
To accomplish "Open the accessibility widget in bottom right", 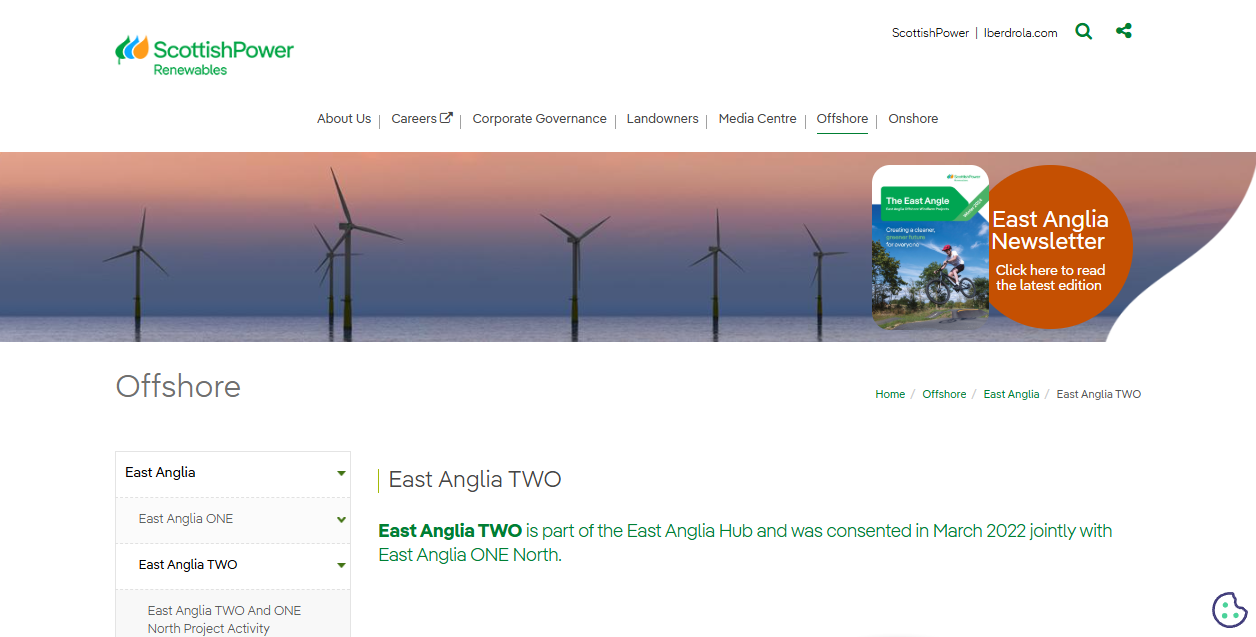I will [x=1230, y=608].
